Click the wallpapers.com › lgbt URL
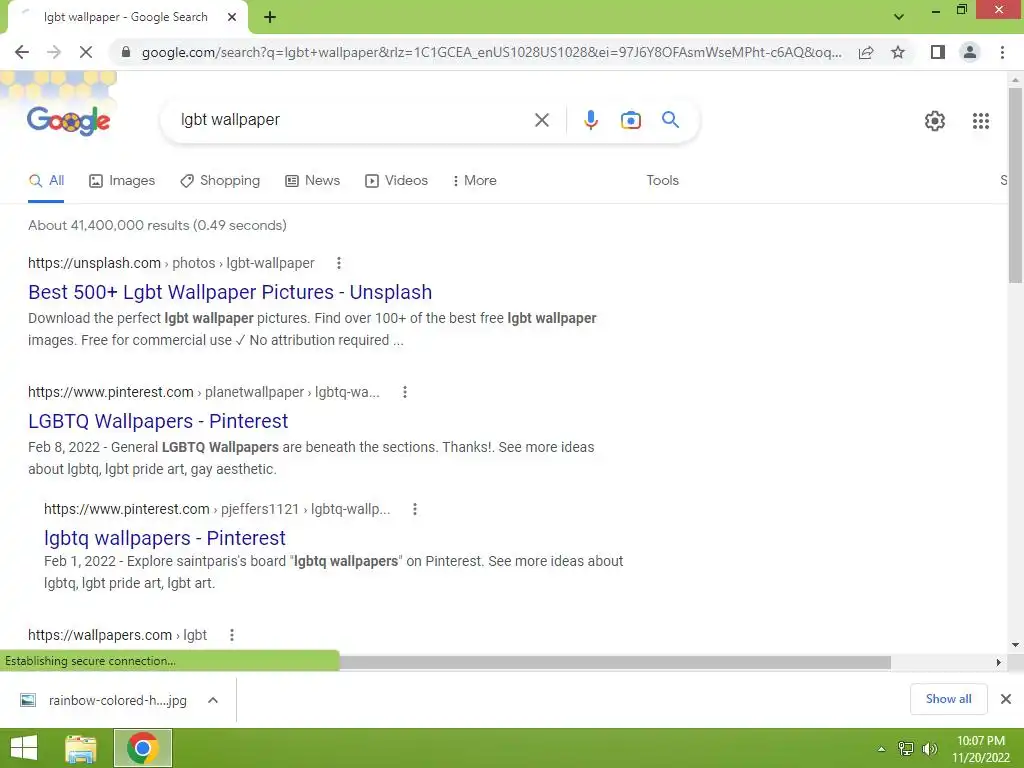 [118, 635]
